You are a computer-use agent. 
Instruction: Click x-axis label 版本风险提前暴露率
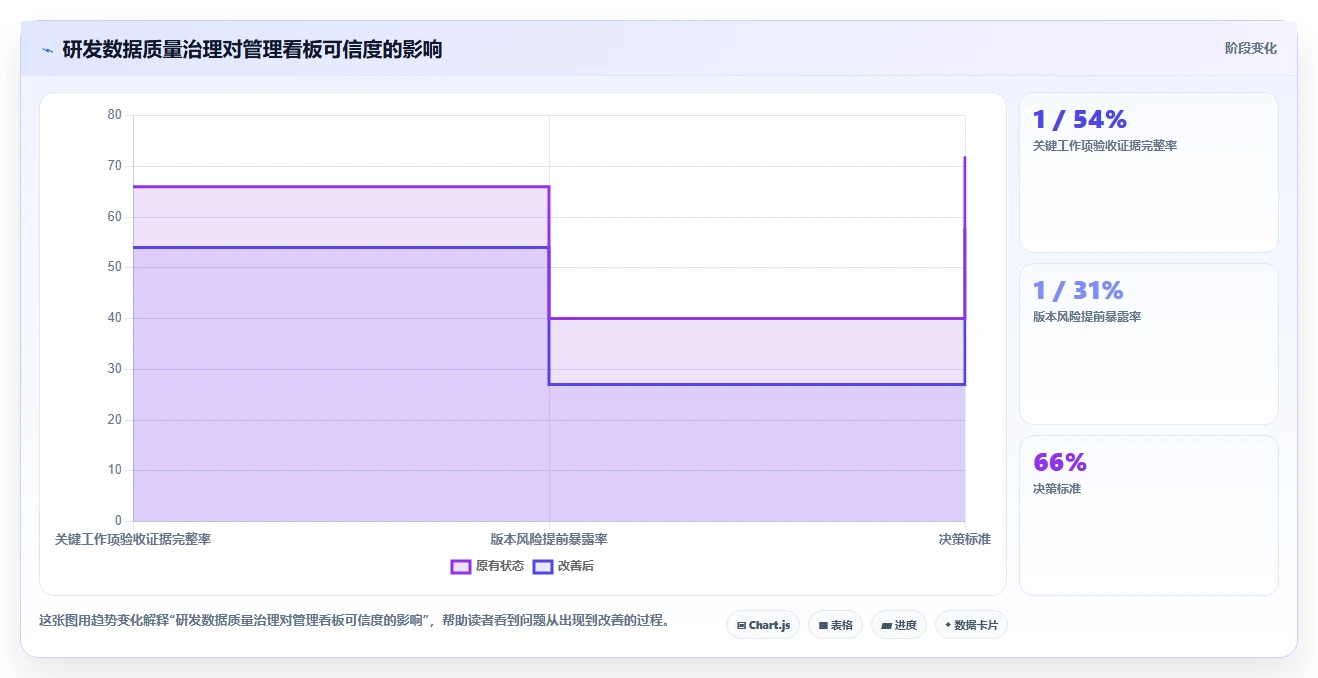549,539
